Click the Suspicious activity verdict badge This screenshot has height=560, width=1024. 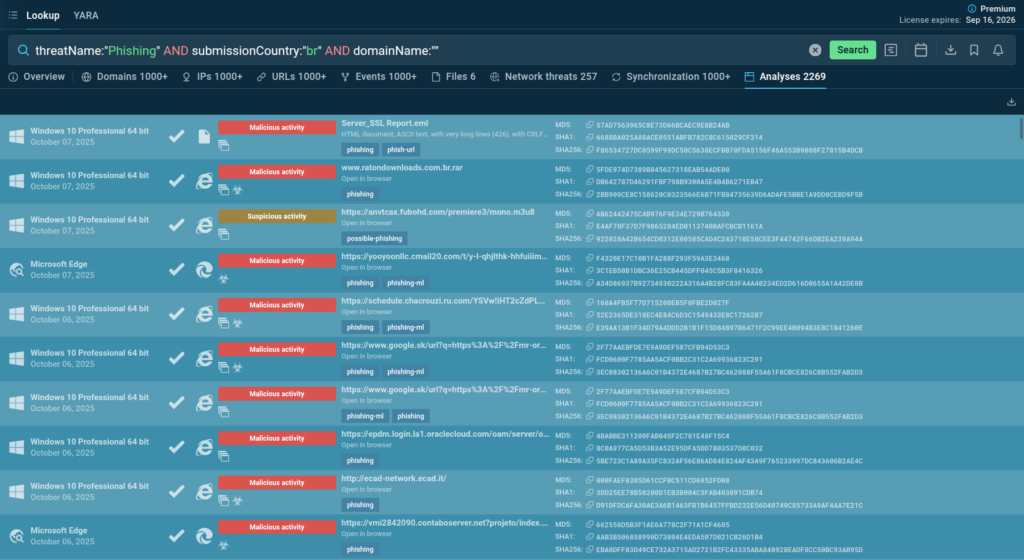[x=277, y=216]
